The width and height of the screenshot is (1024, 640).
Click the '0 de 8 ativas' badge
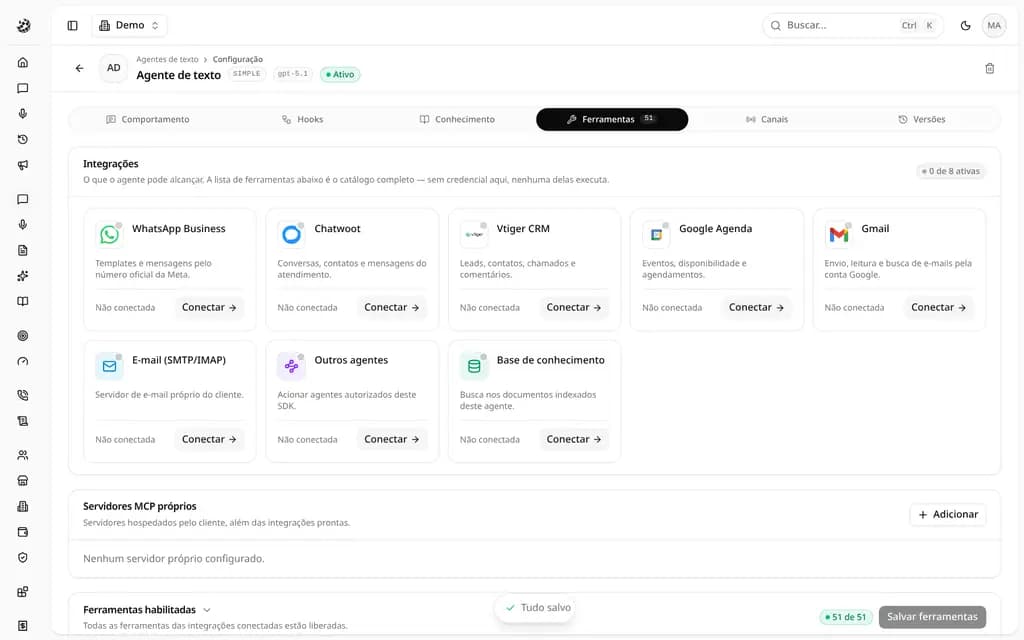coord(950,171)
